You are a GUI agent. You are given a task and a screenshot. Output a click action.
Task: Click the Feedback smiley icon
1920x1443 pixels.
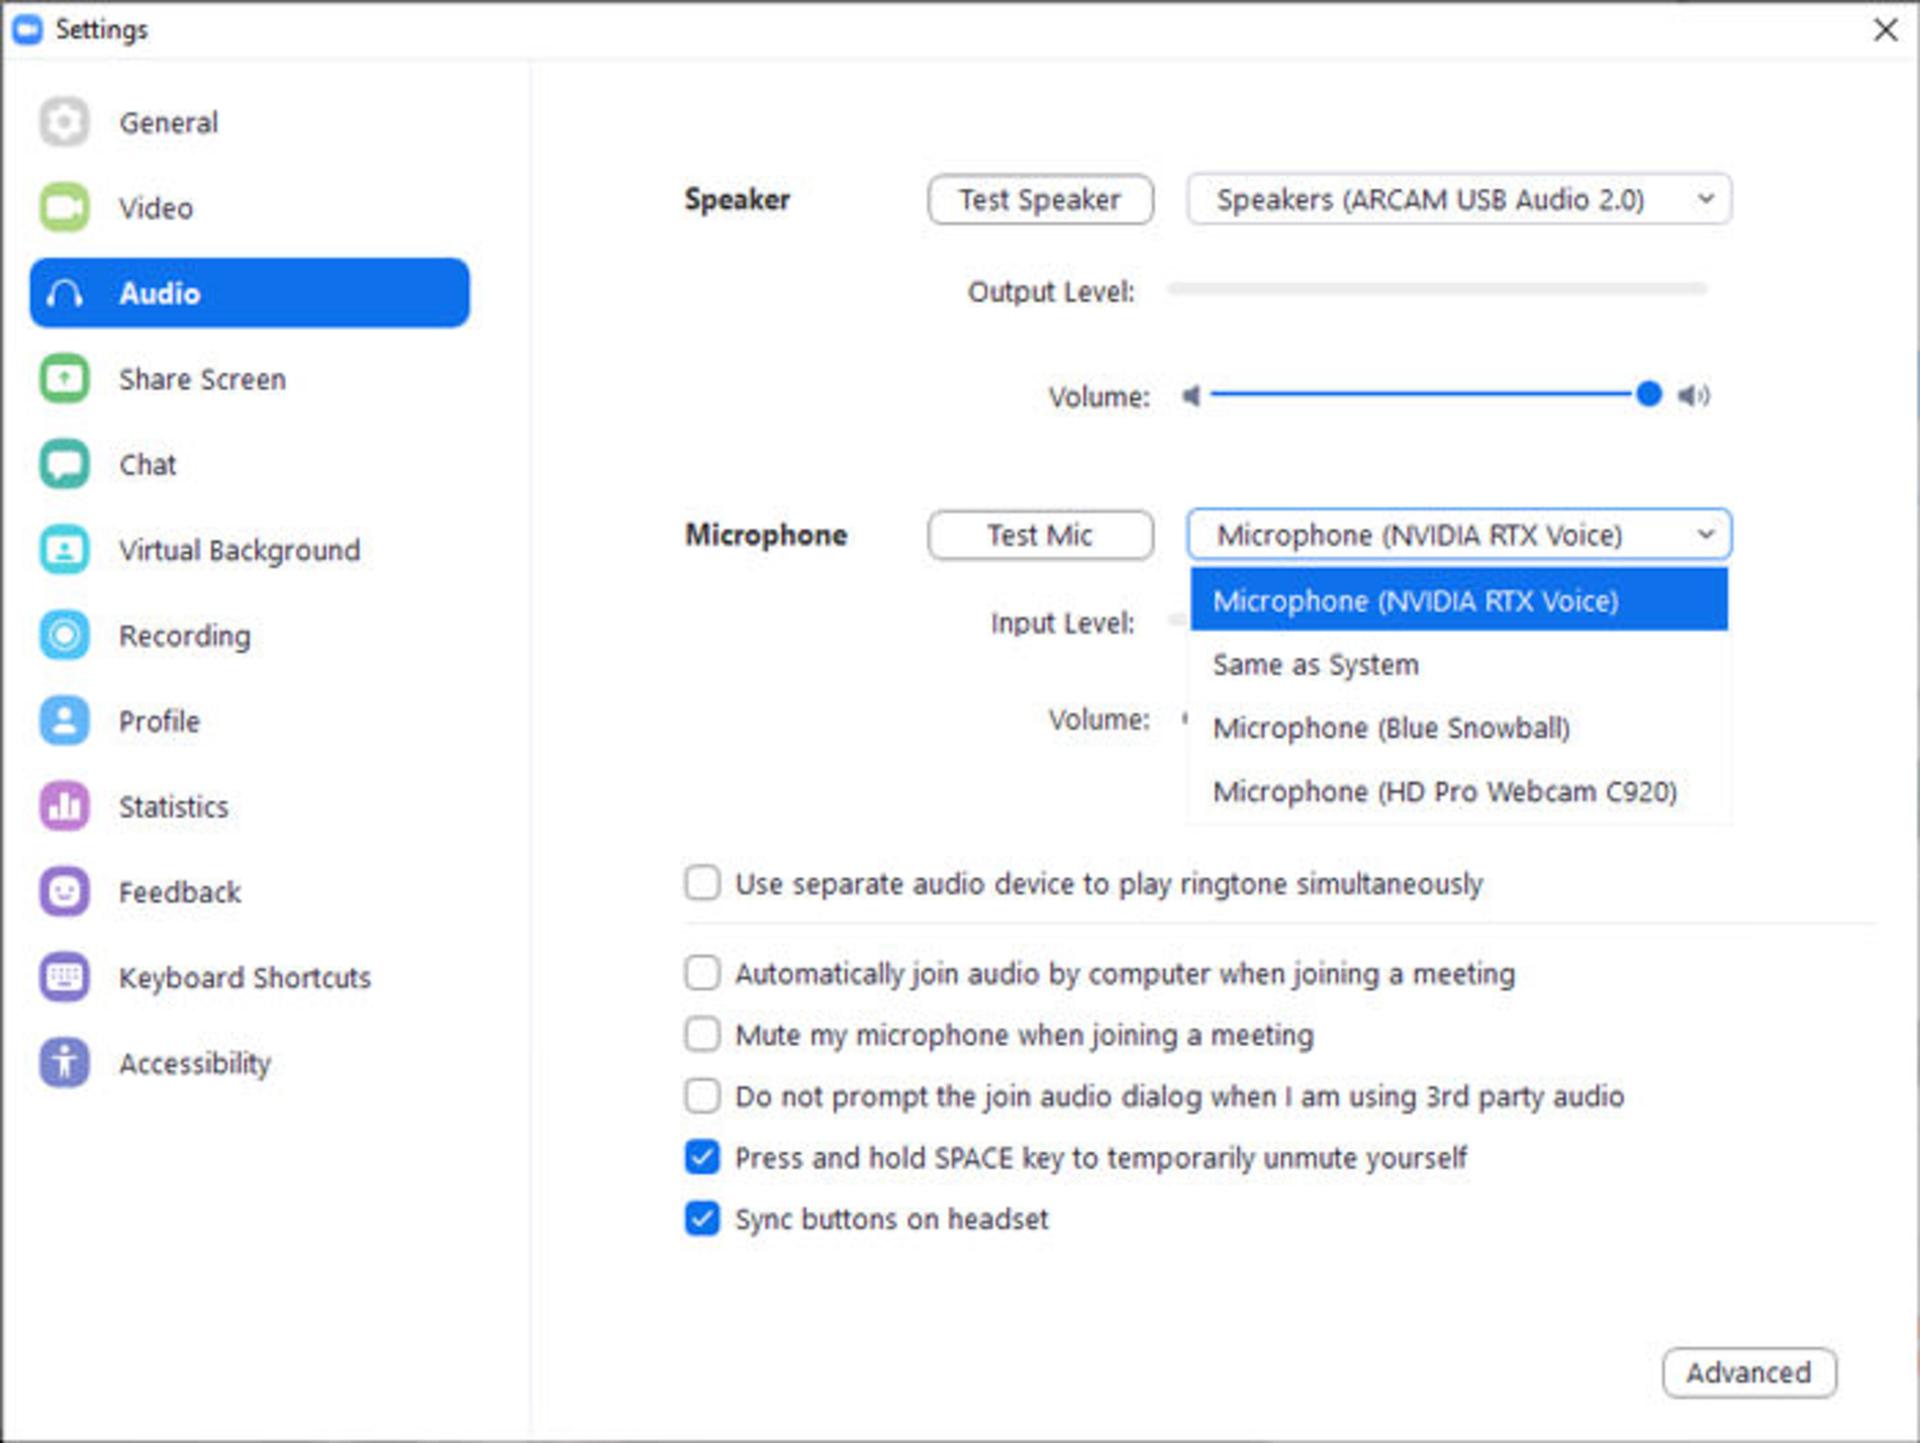[64, 892]
